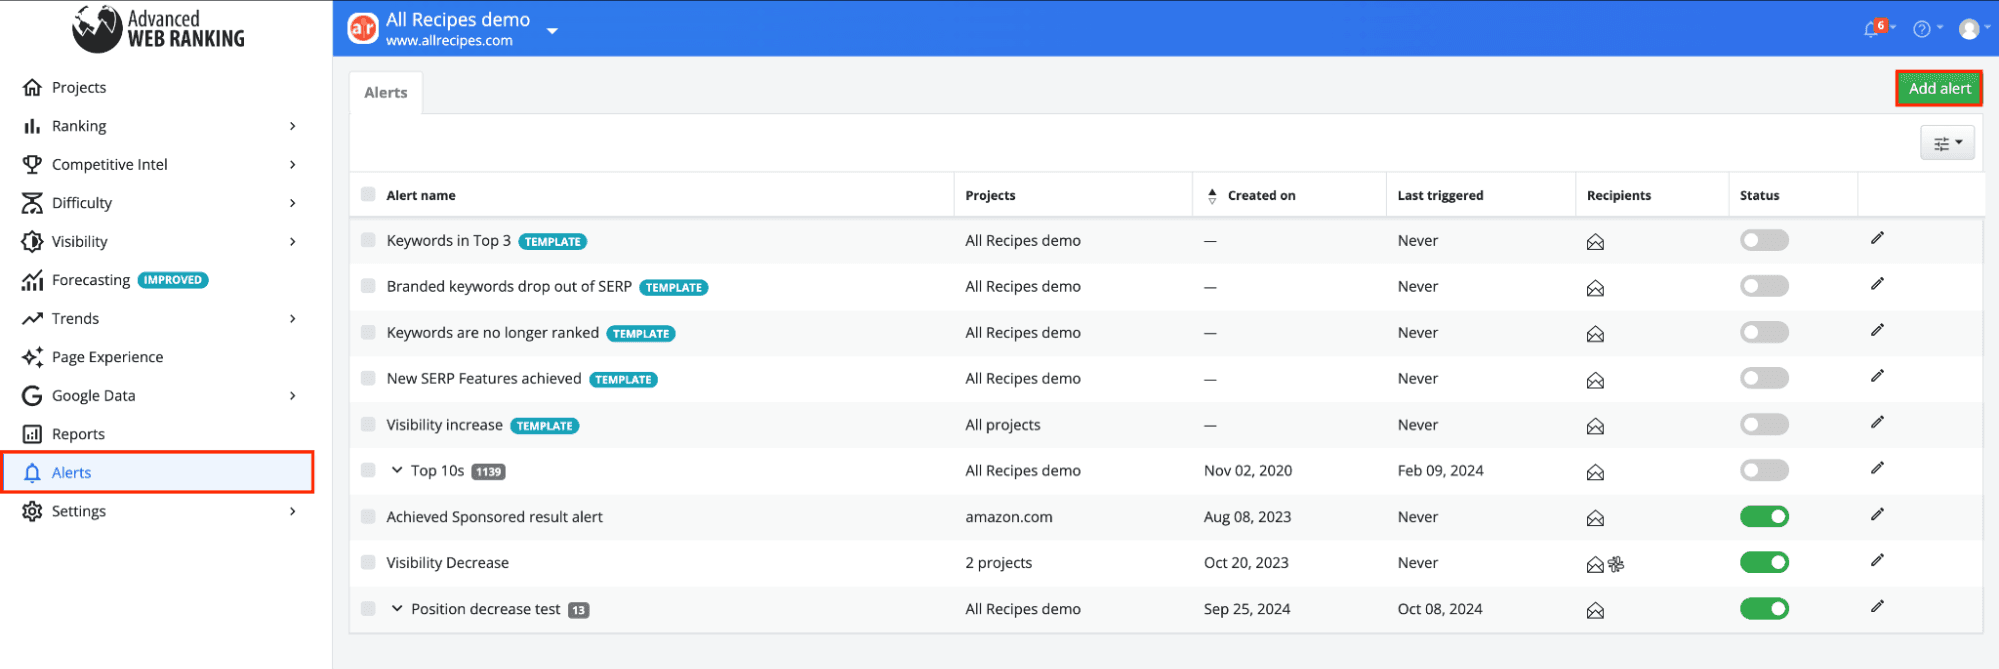Disable the Position decrease test toggle

pyautogui.click(x=1764, y=608)
